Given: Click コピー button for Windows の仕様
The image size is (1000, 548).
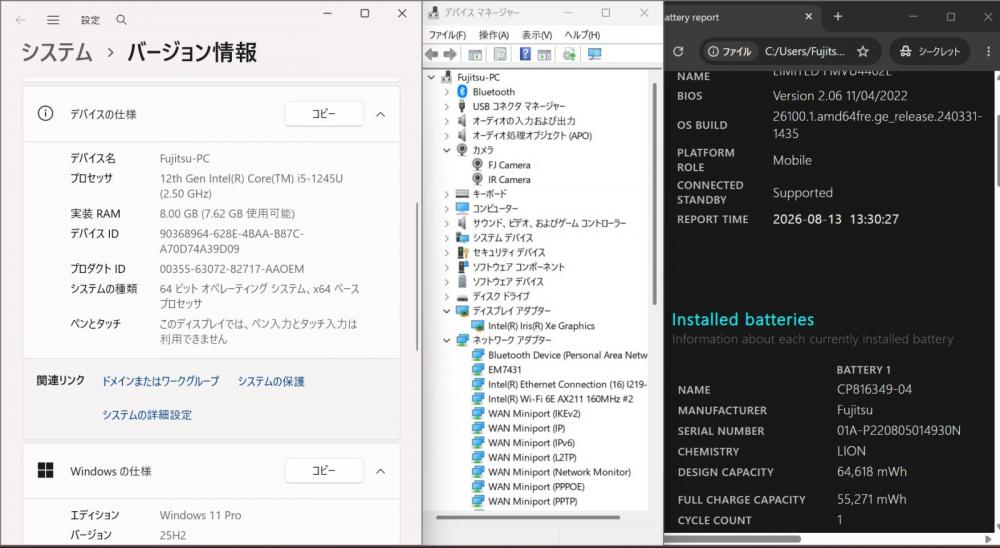Looking at the screenshot, I should pos(324,470).
